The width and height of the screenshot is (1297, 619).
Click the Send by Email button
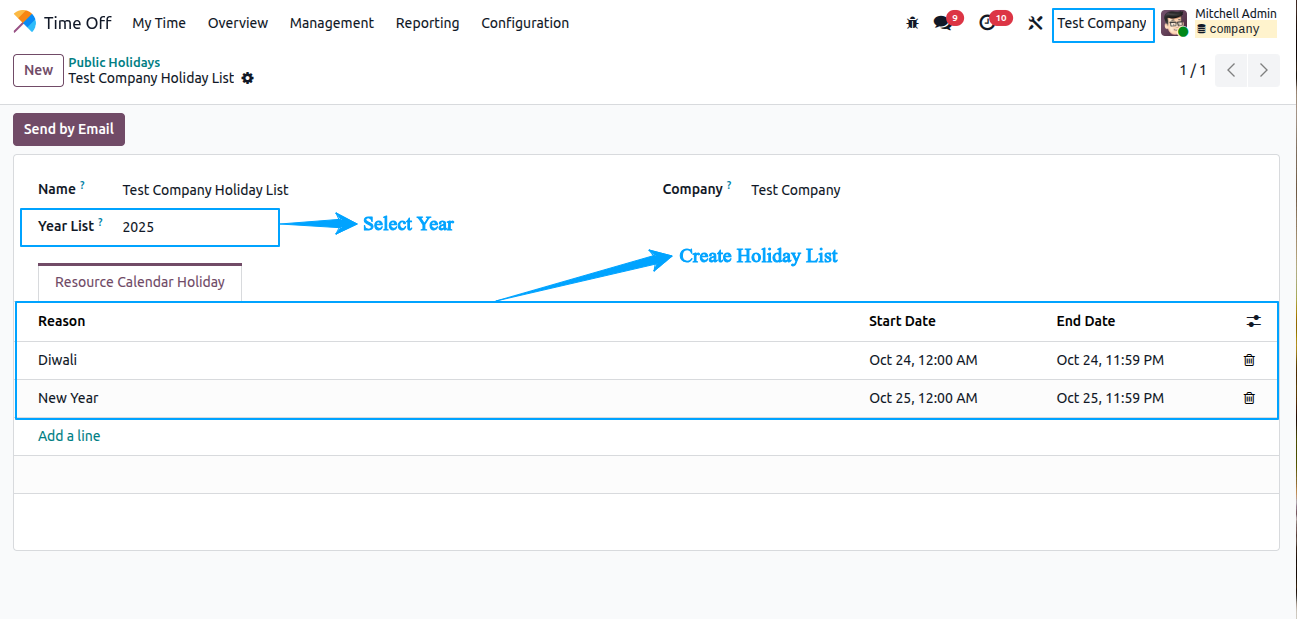click(x=69, y=129)
